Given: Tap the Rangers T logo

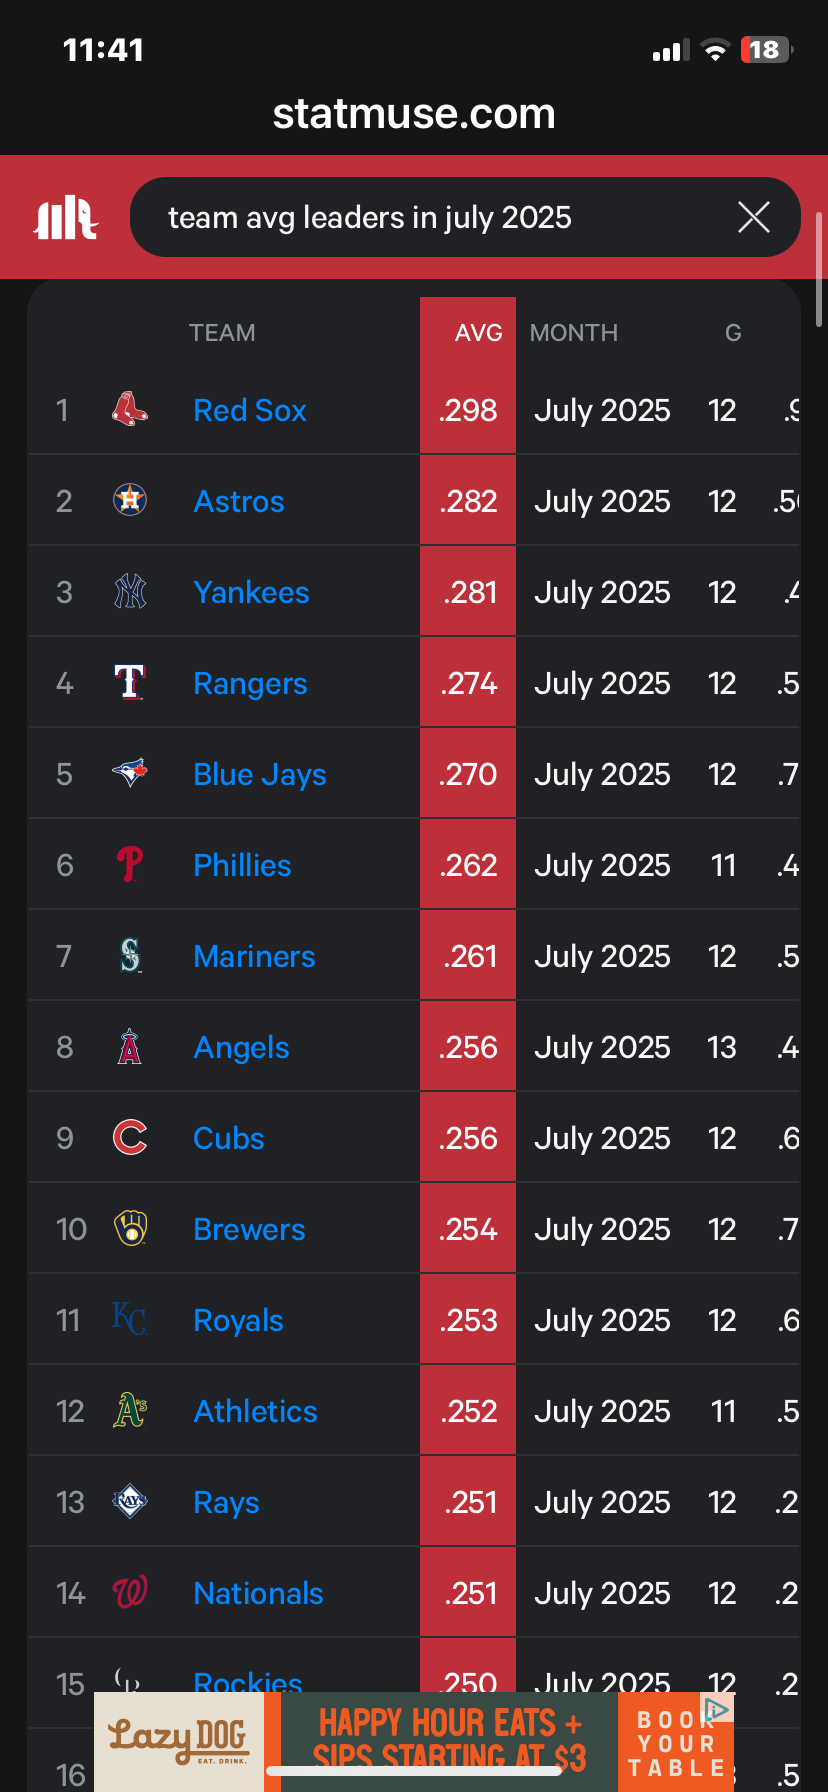Looking at the screenshot, I should [130, 682].
